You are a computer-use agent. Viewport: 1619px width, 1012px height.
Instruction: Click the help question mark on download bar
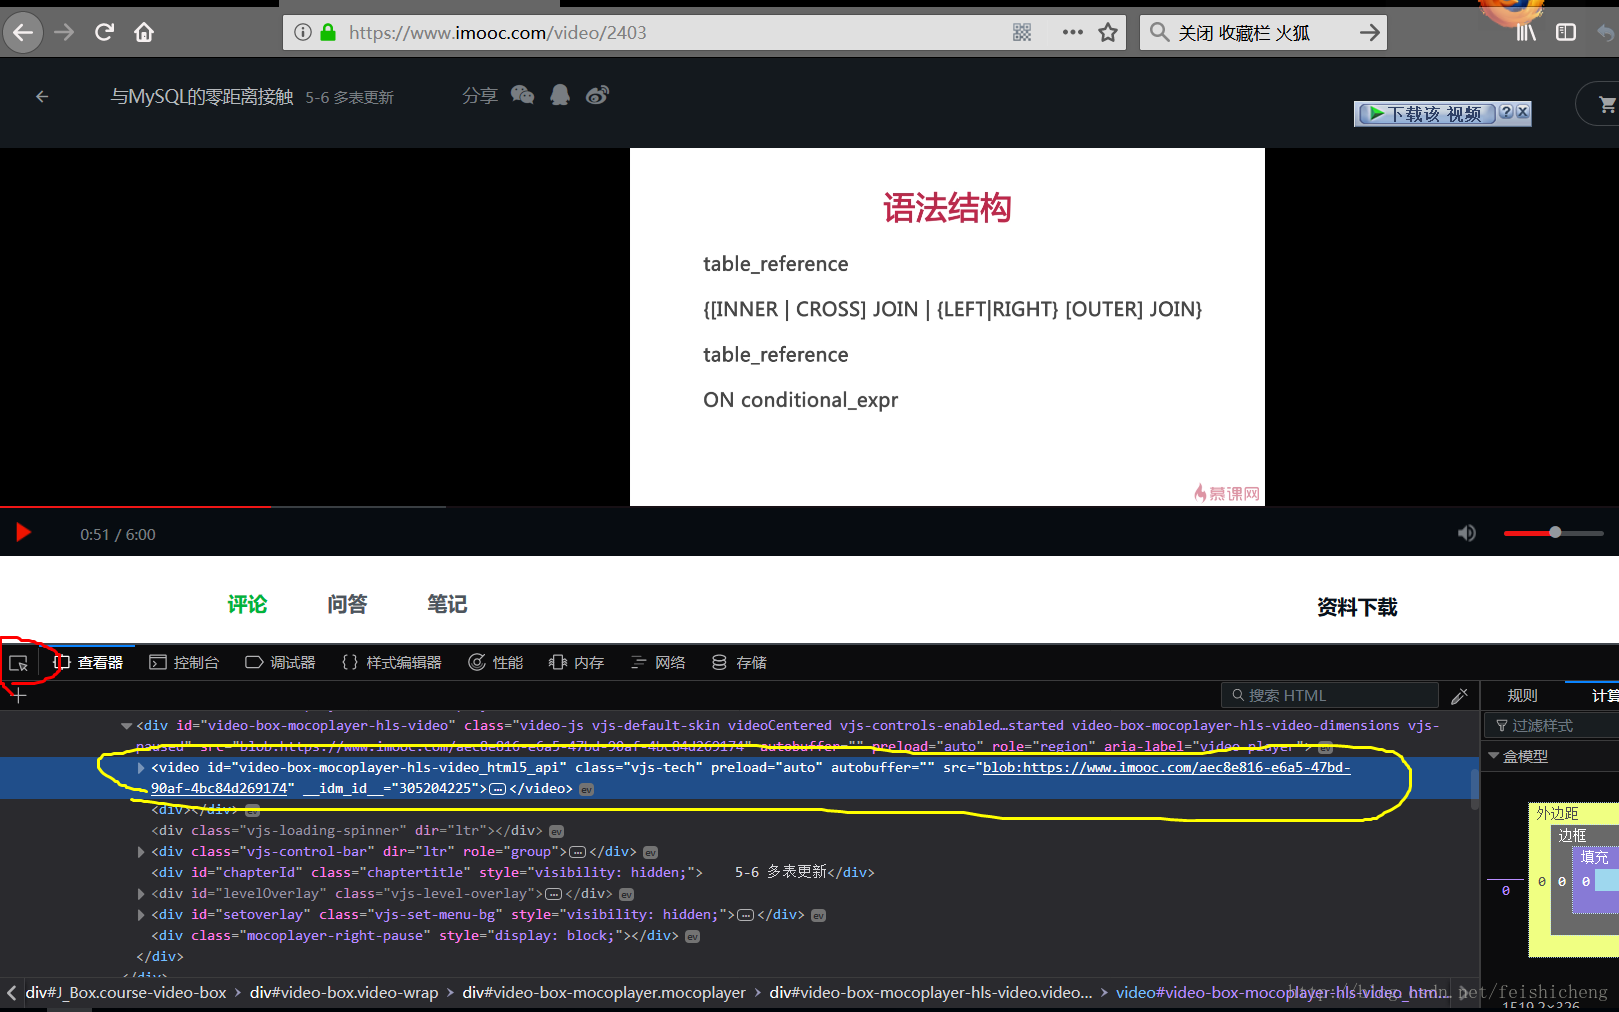tap(1506, 113)
